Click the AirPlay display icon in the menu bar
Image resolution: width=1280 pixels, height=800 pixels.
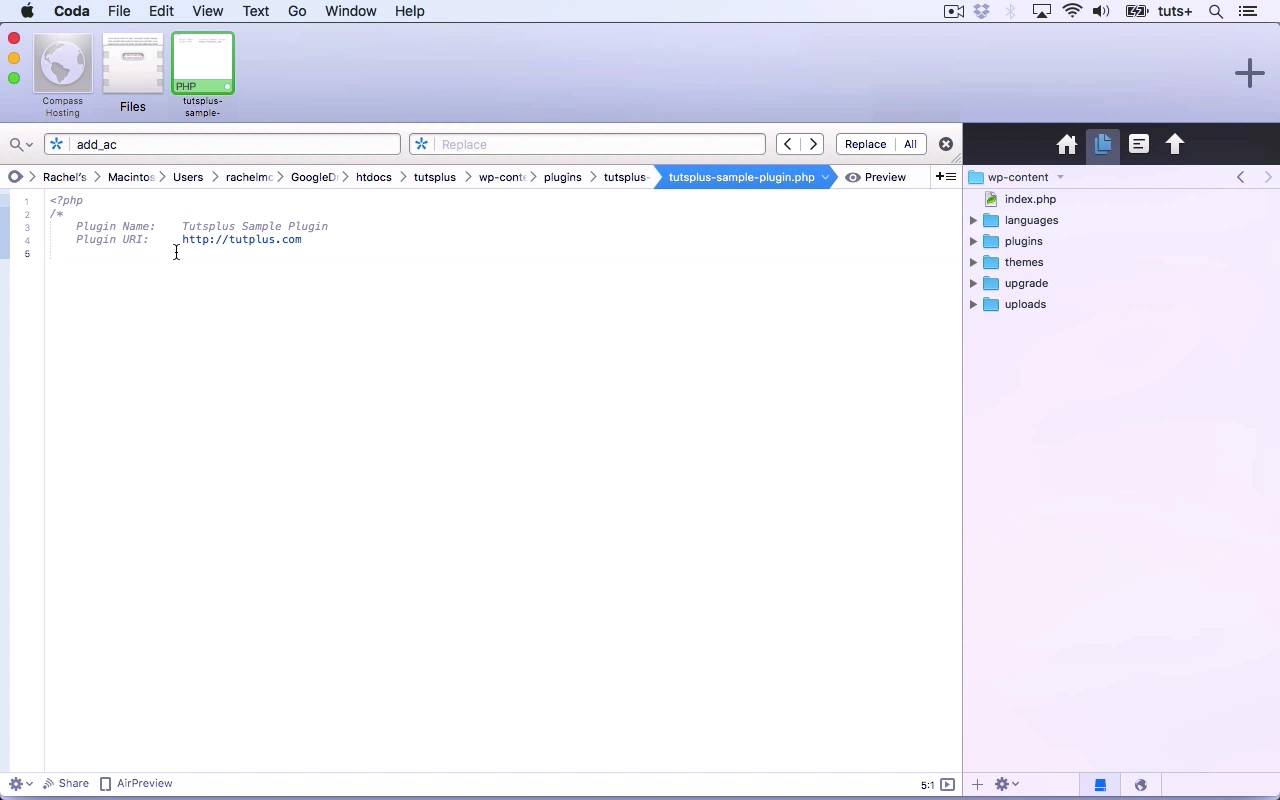(x=1042, y=11)
